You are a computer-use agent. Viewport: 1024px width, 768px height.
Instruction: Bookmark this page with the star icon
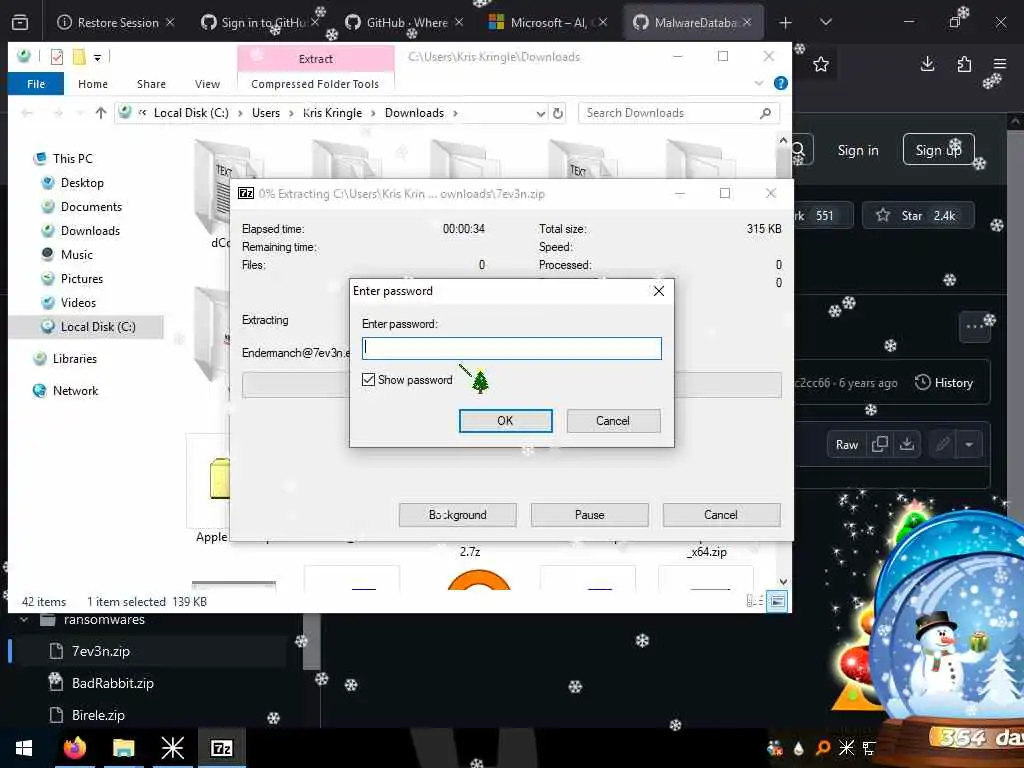pos(821,64)
